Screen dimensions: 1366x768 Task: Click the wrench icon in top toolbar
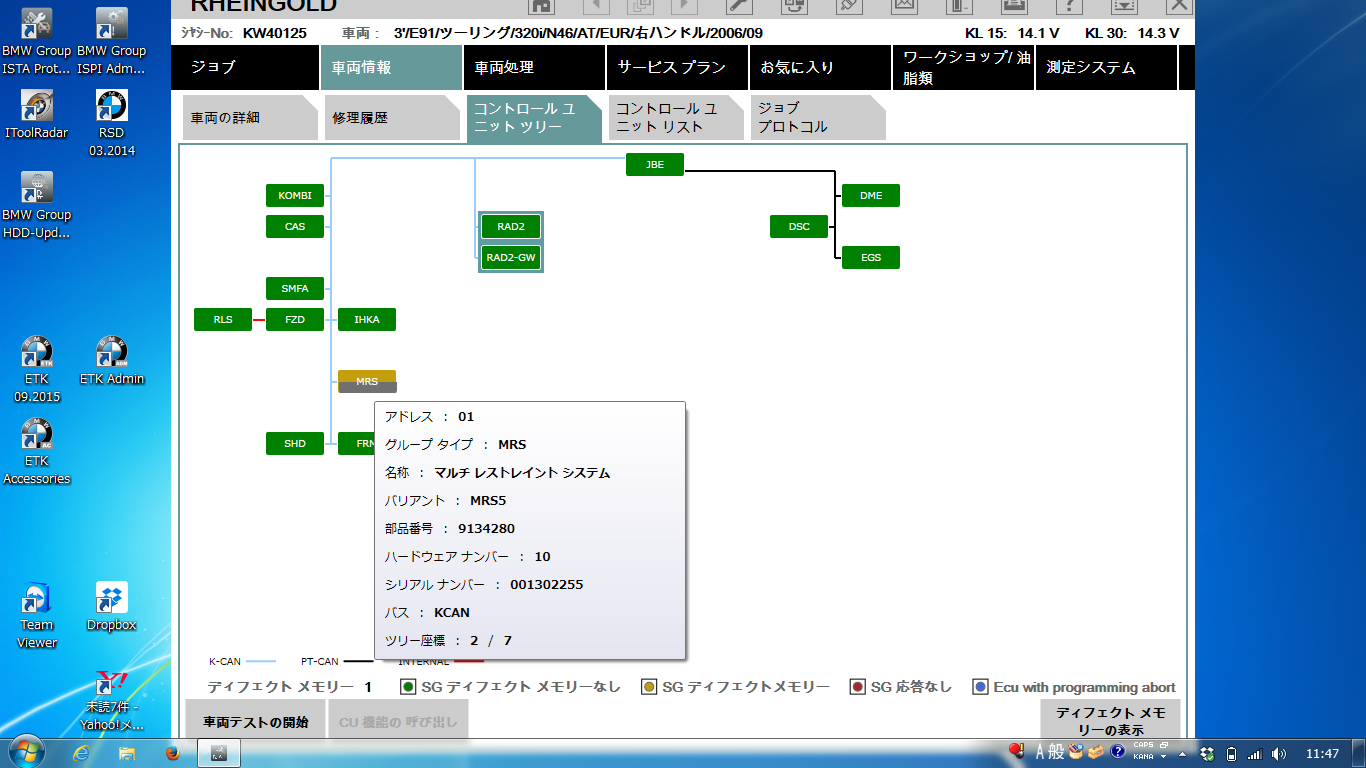tap(738, 5)
